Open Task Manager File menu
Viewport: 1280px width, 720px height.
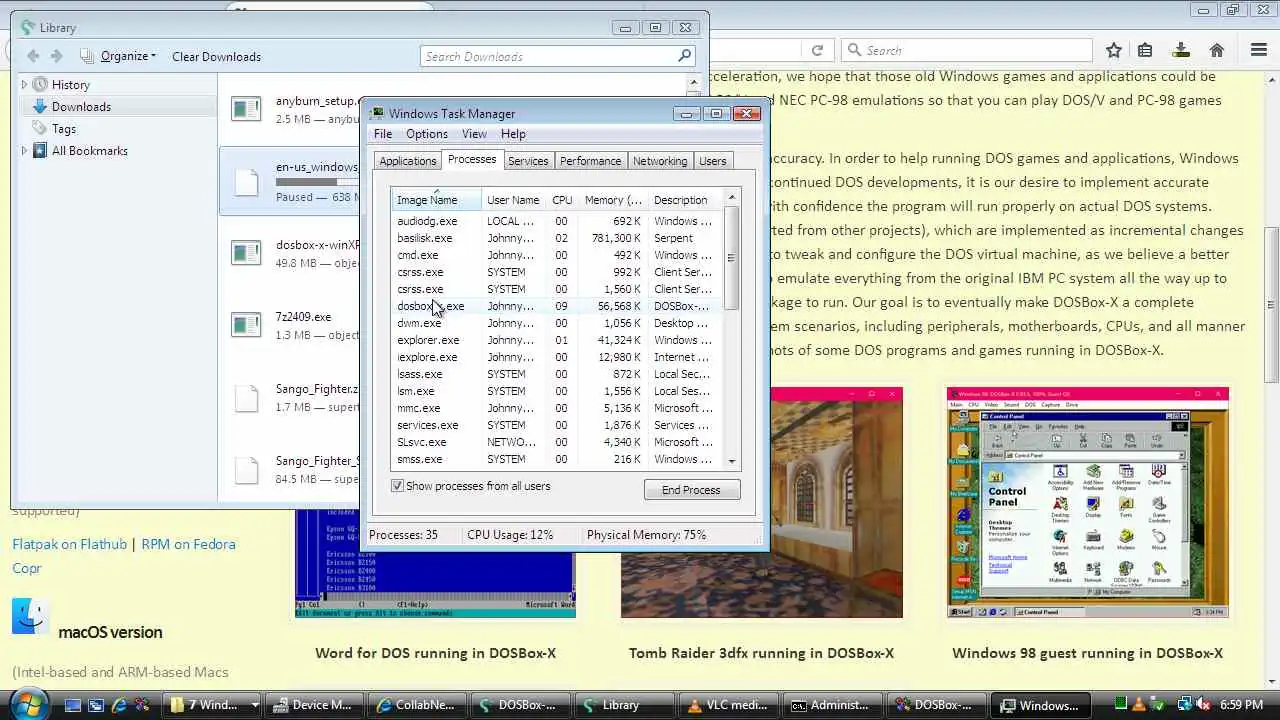(x=383, y=134)
